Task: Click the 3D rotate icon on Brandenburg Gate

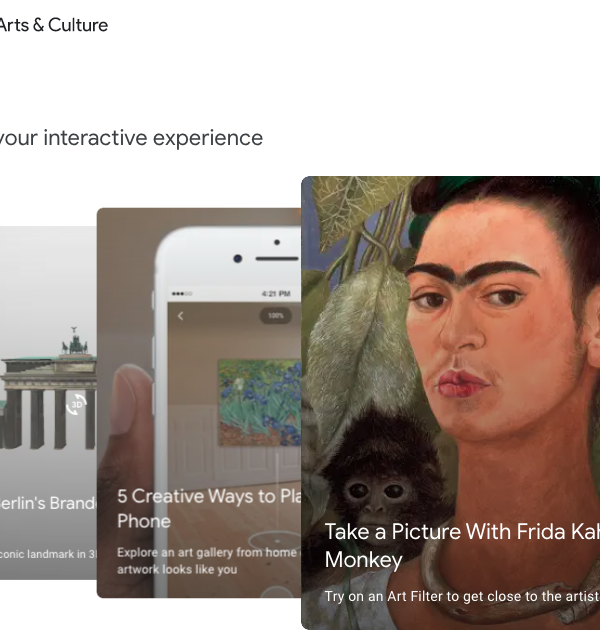Action: pos(76,405)
